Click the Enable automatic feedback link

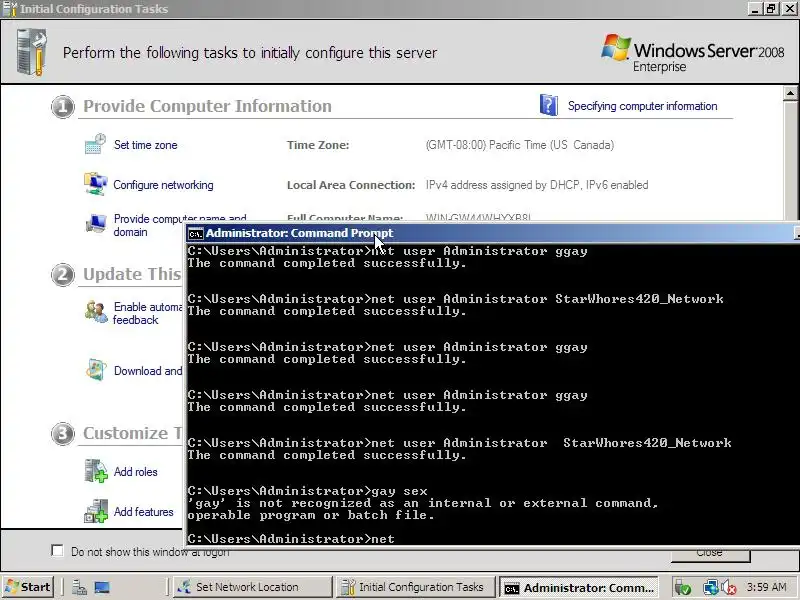point(147,313)
